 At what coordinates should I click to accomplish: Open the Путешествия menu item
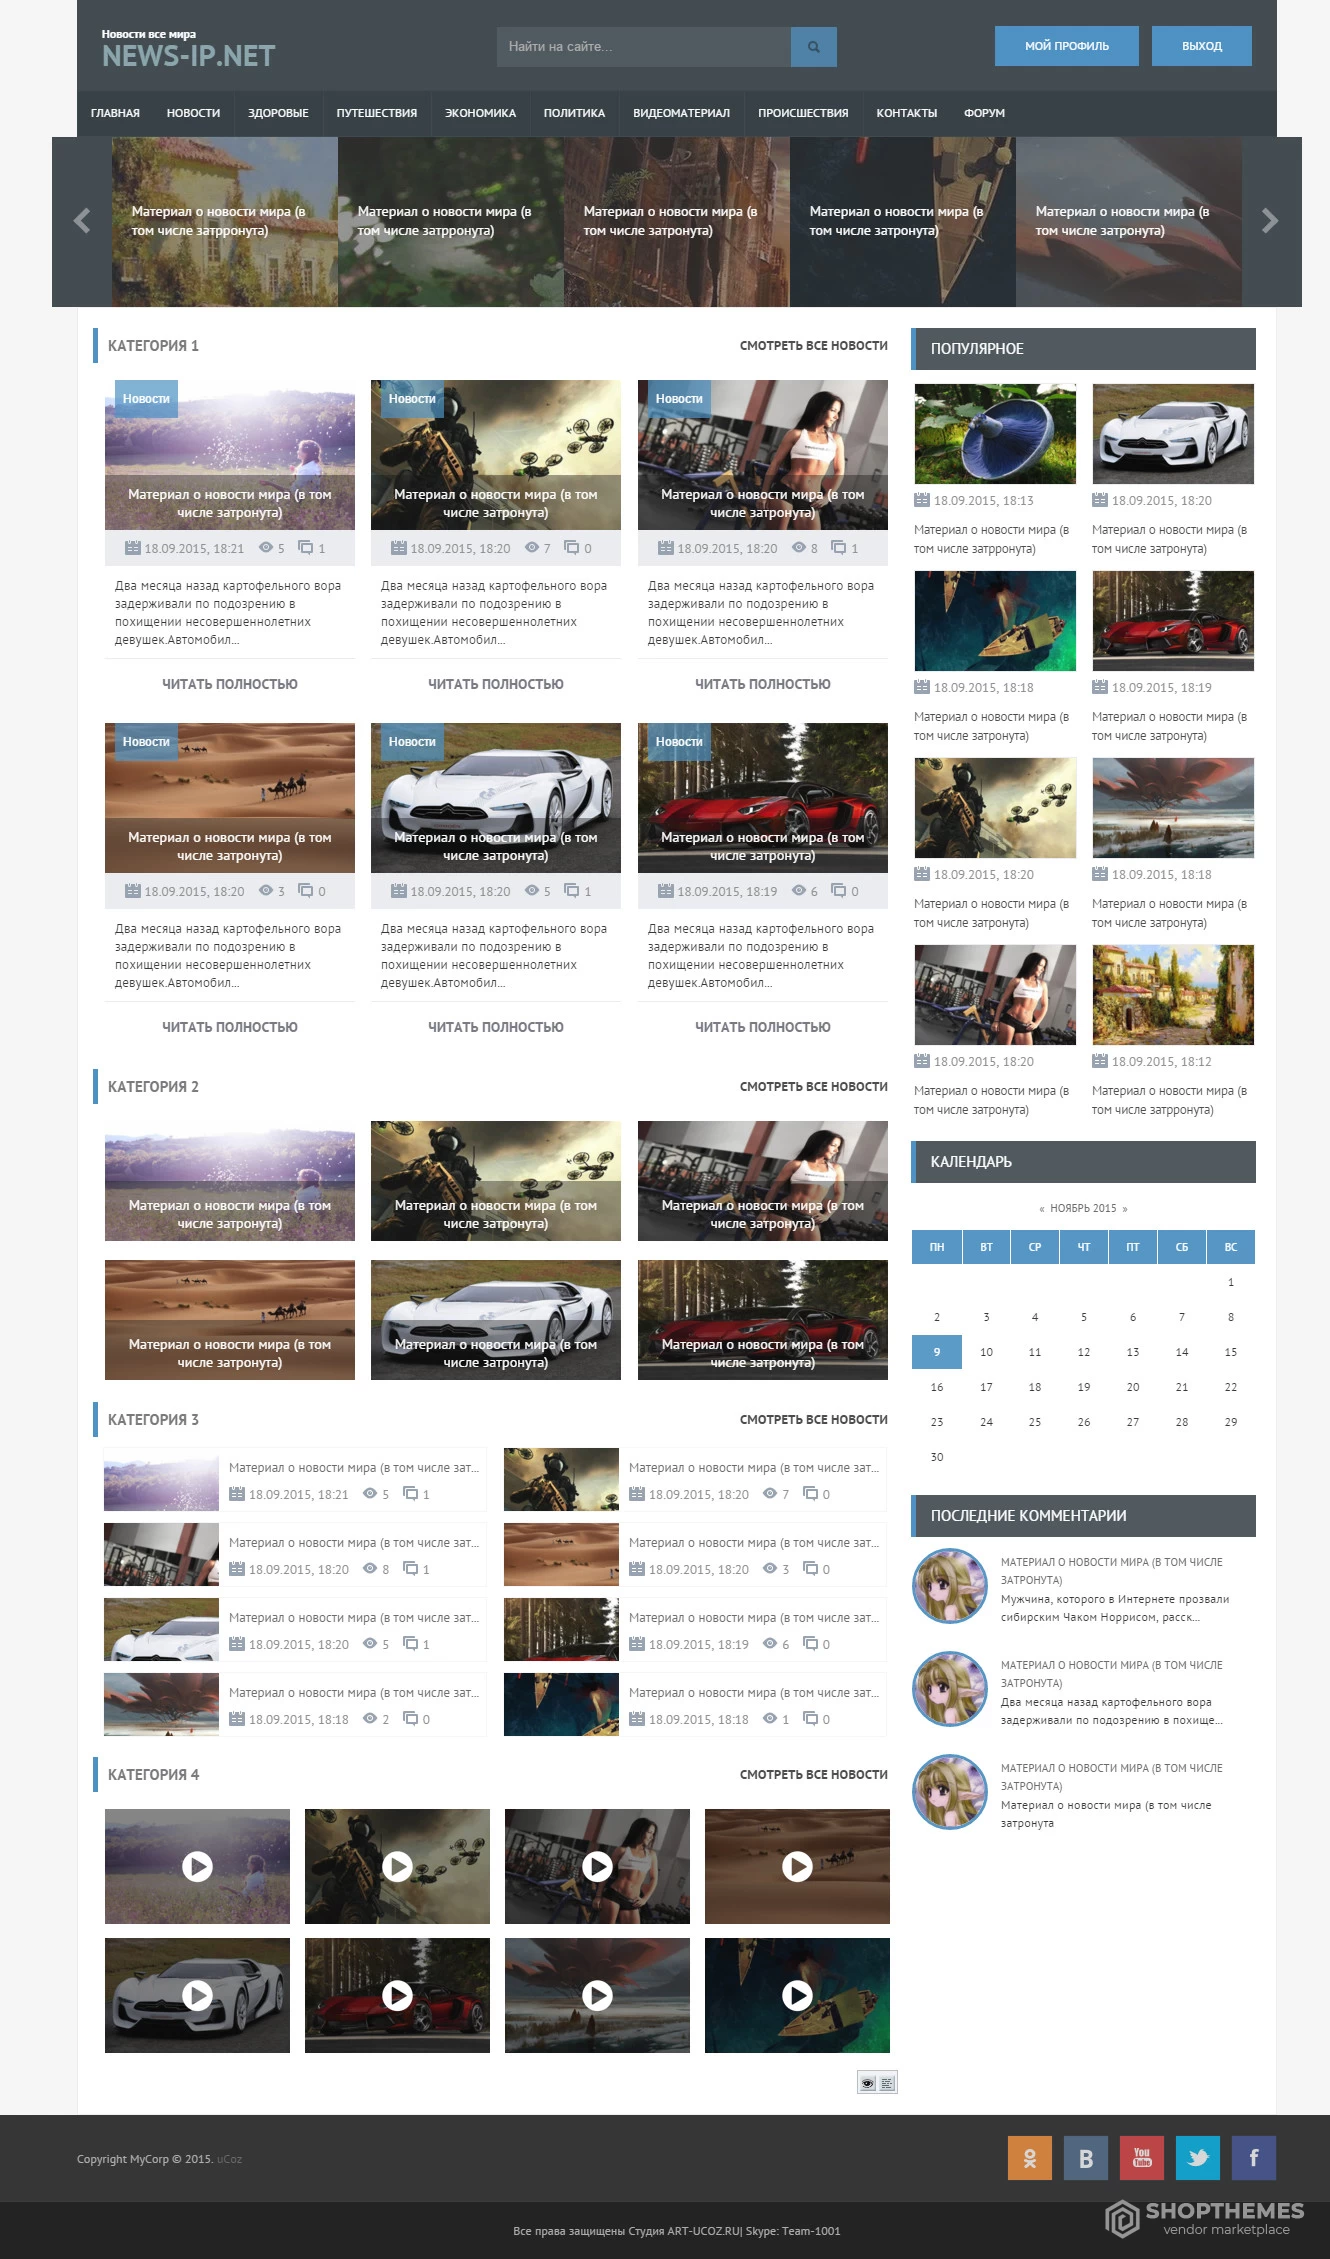pyautogui.click(x=377, y=113)
